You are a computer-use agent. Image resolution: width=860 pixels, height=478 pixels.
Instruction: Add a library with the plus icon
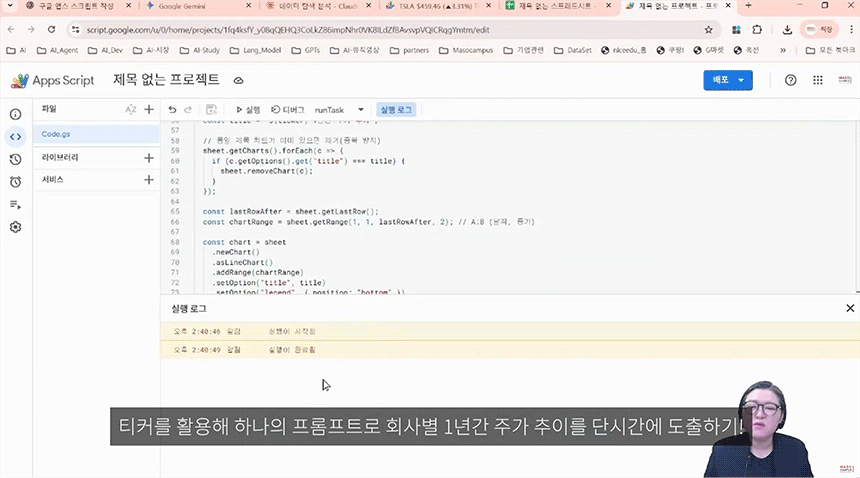(x=149, y=158)
